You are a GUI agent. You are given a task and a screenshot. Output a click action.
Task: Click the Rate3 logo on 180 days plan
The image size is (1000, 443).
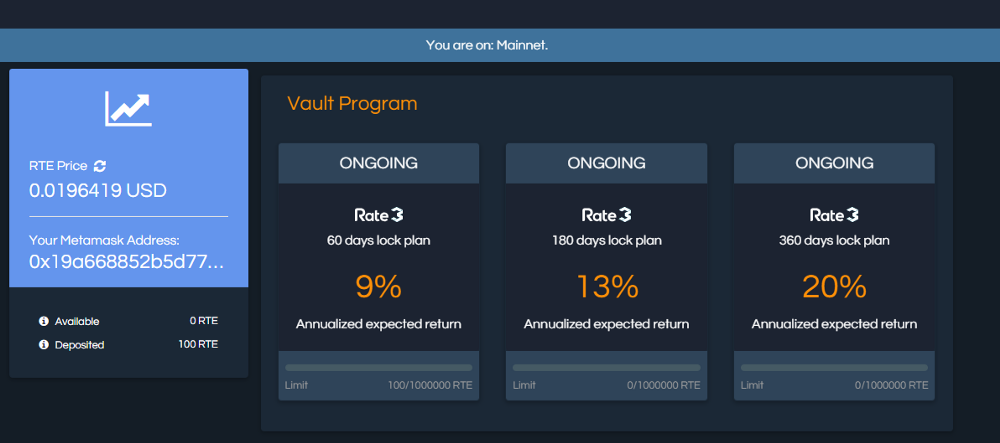click(x=606, y=215)
